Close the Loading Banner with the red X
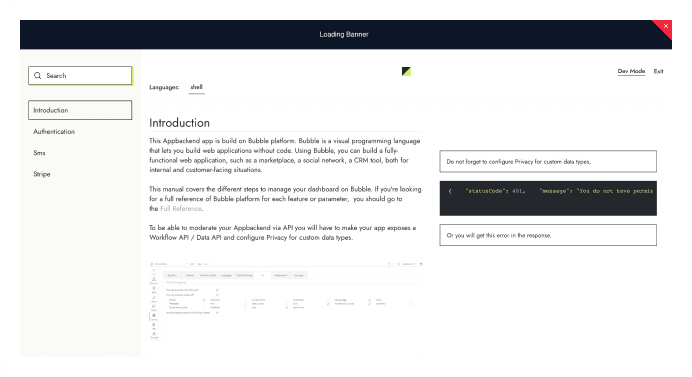The width and height of the screenshot is (692, 377). coord(666,26)
